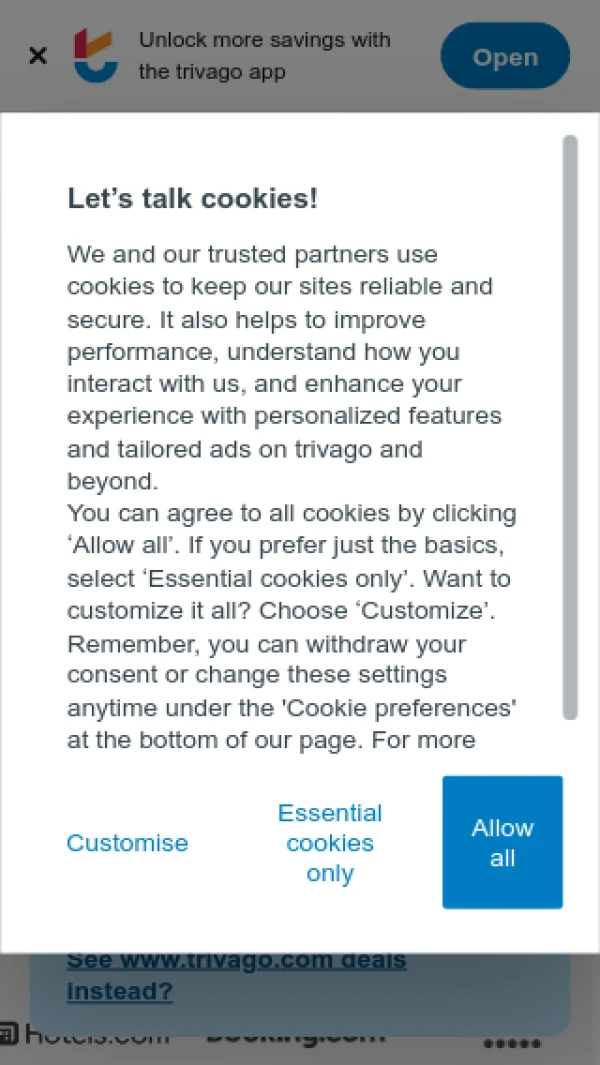The image size is (600, 1065).
Task: Follow 'See www.trivago.com deals instead?' link
Action: pyautogui.click(x=236, y=976)
